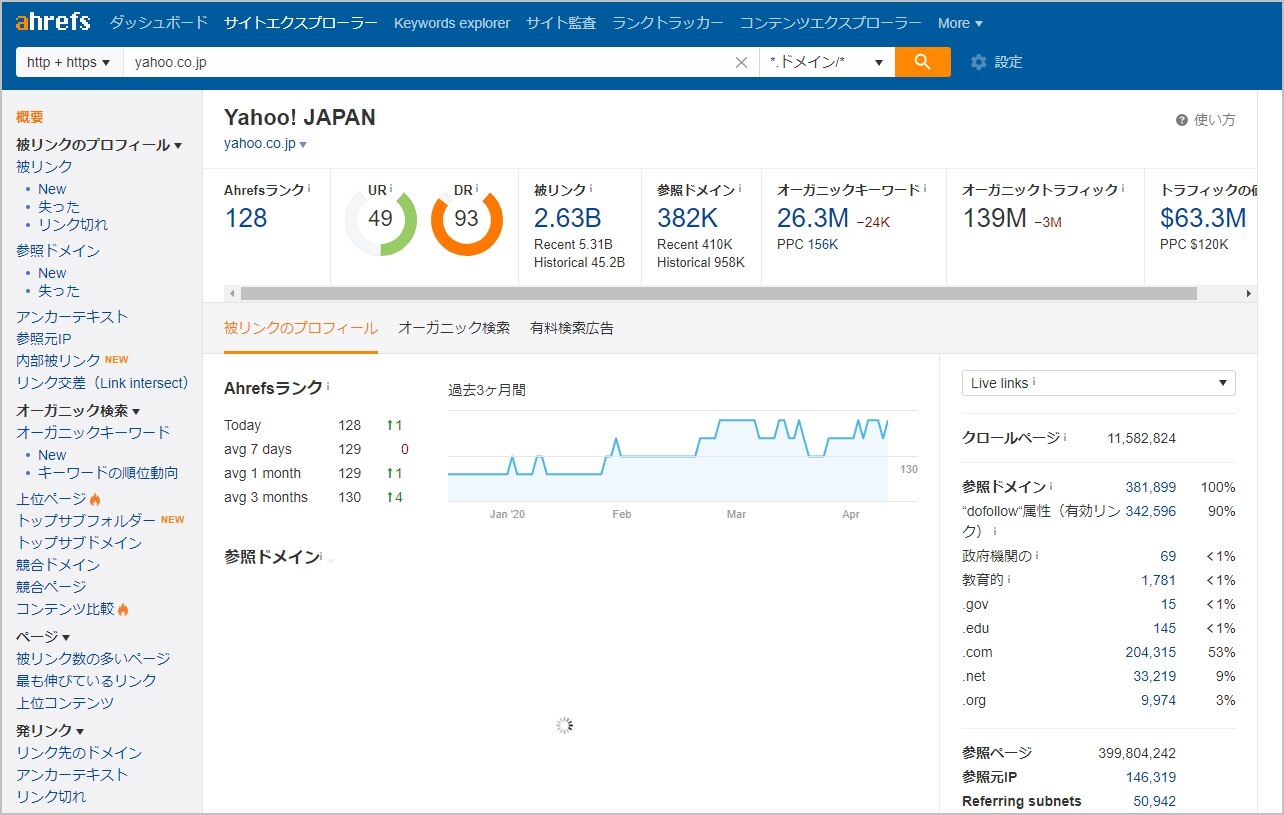Click the info icon next to UR
Viewport: 1284px width, 815px height.
390,189
